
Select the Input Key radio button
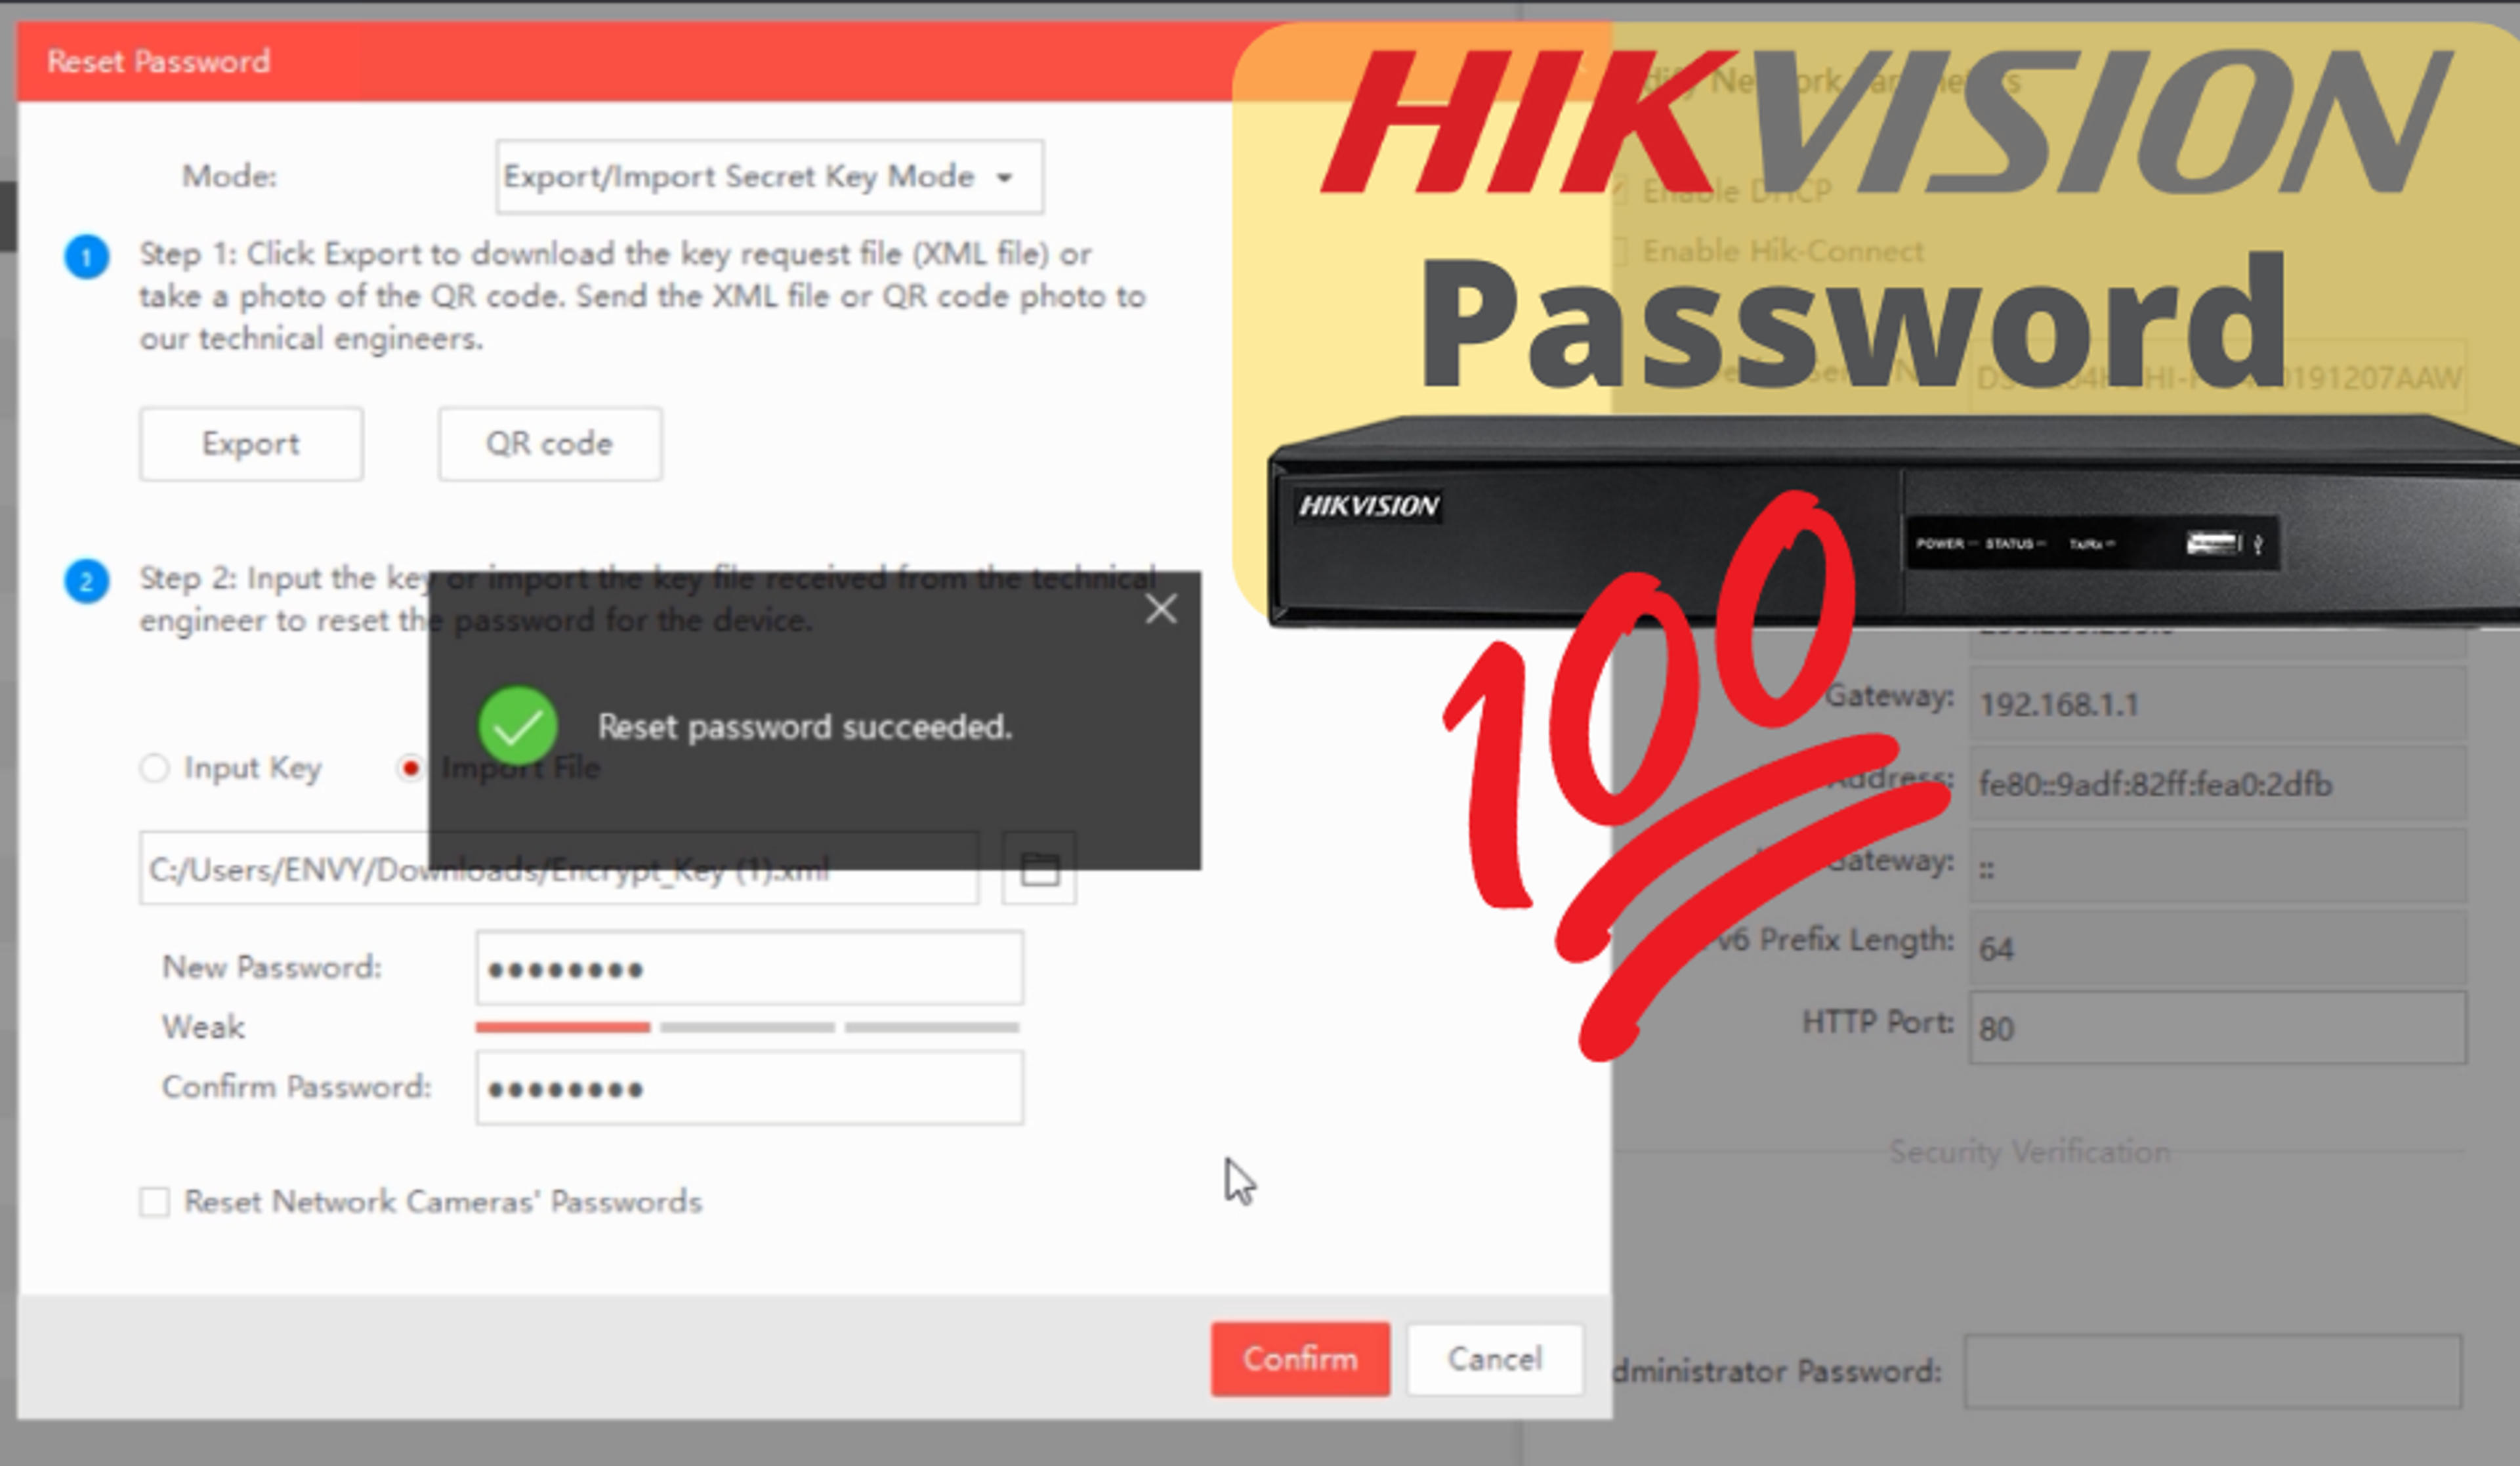pos(154,768)
